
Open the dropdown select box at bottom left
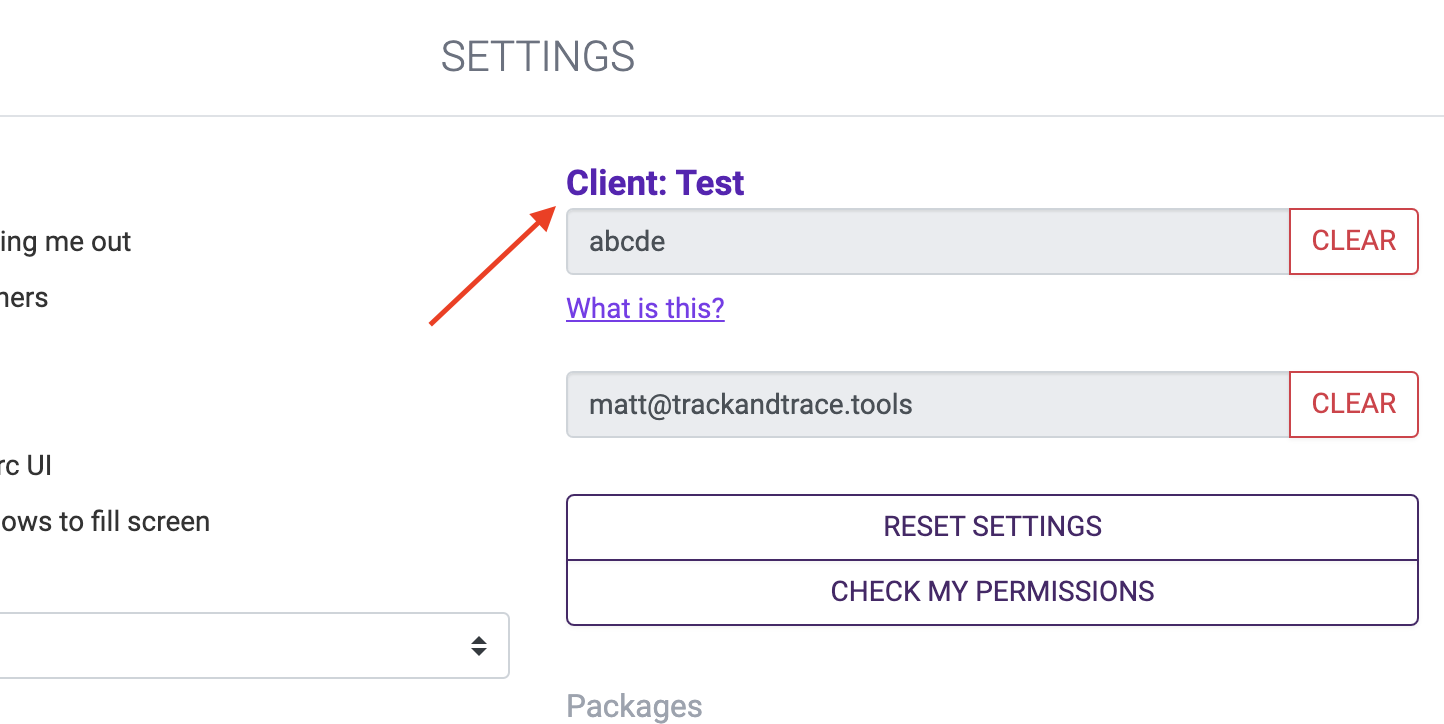[x=250, y=646]
